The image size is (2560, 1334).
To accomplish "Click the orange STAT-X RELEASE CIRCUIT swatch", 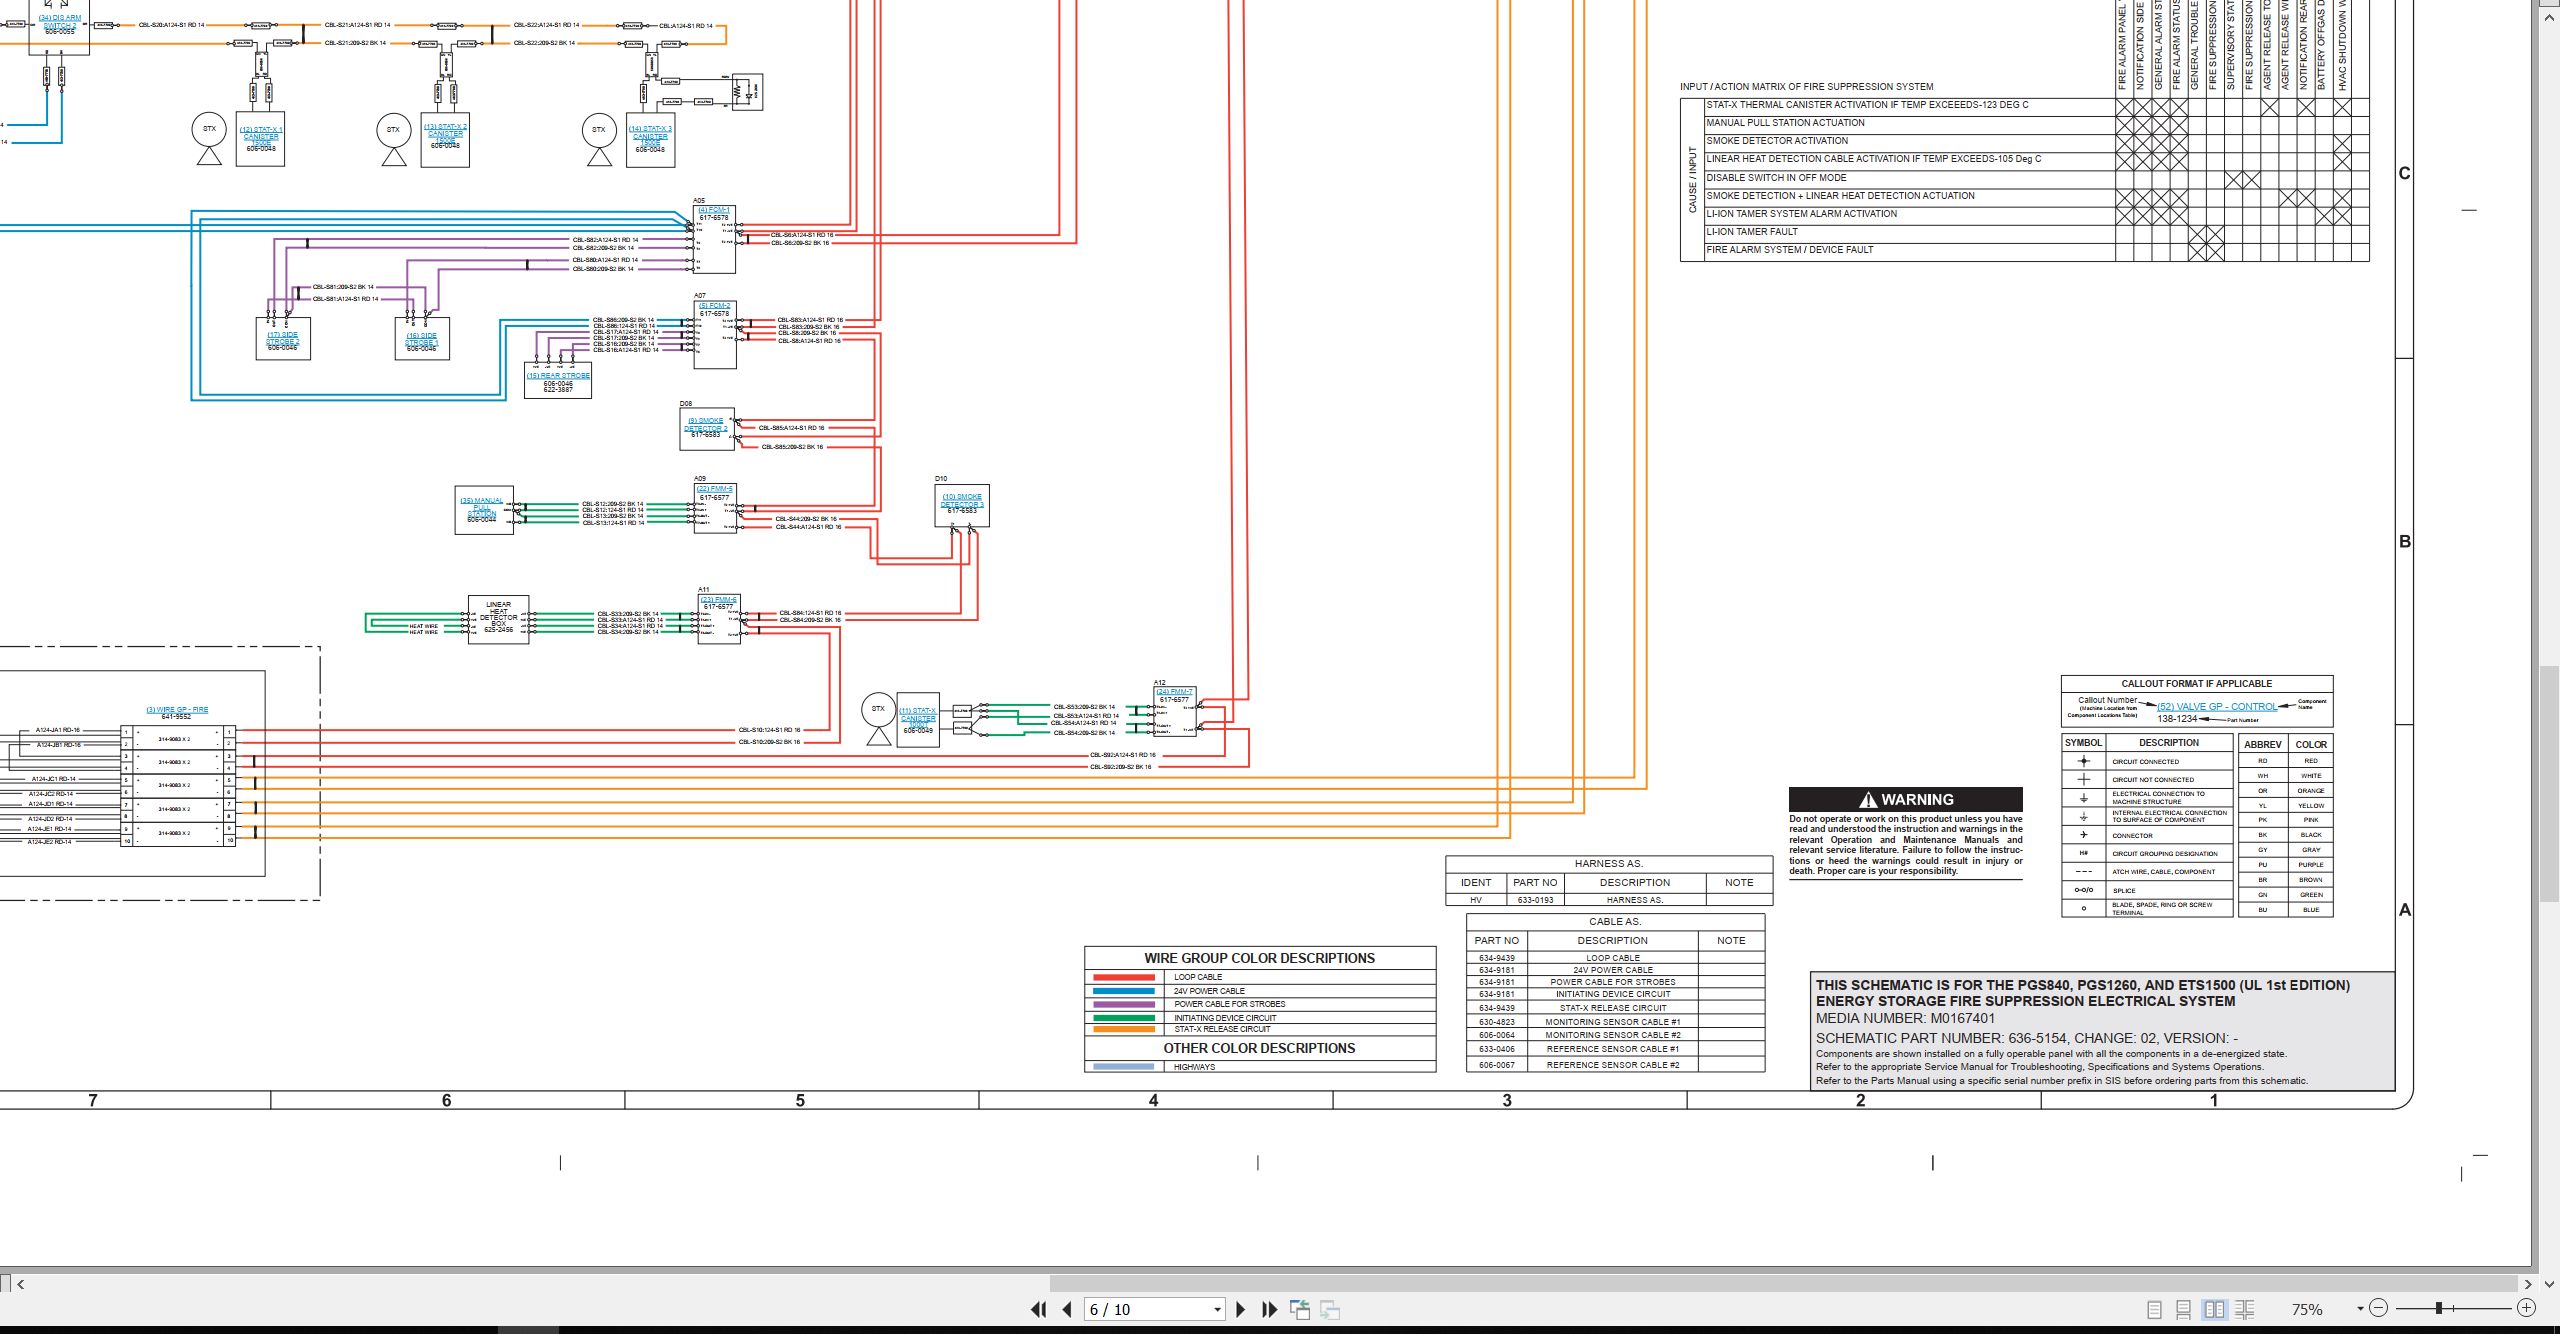I will 1125,1029.
